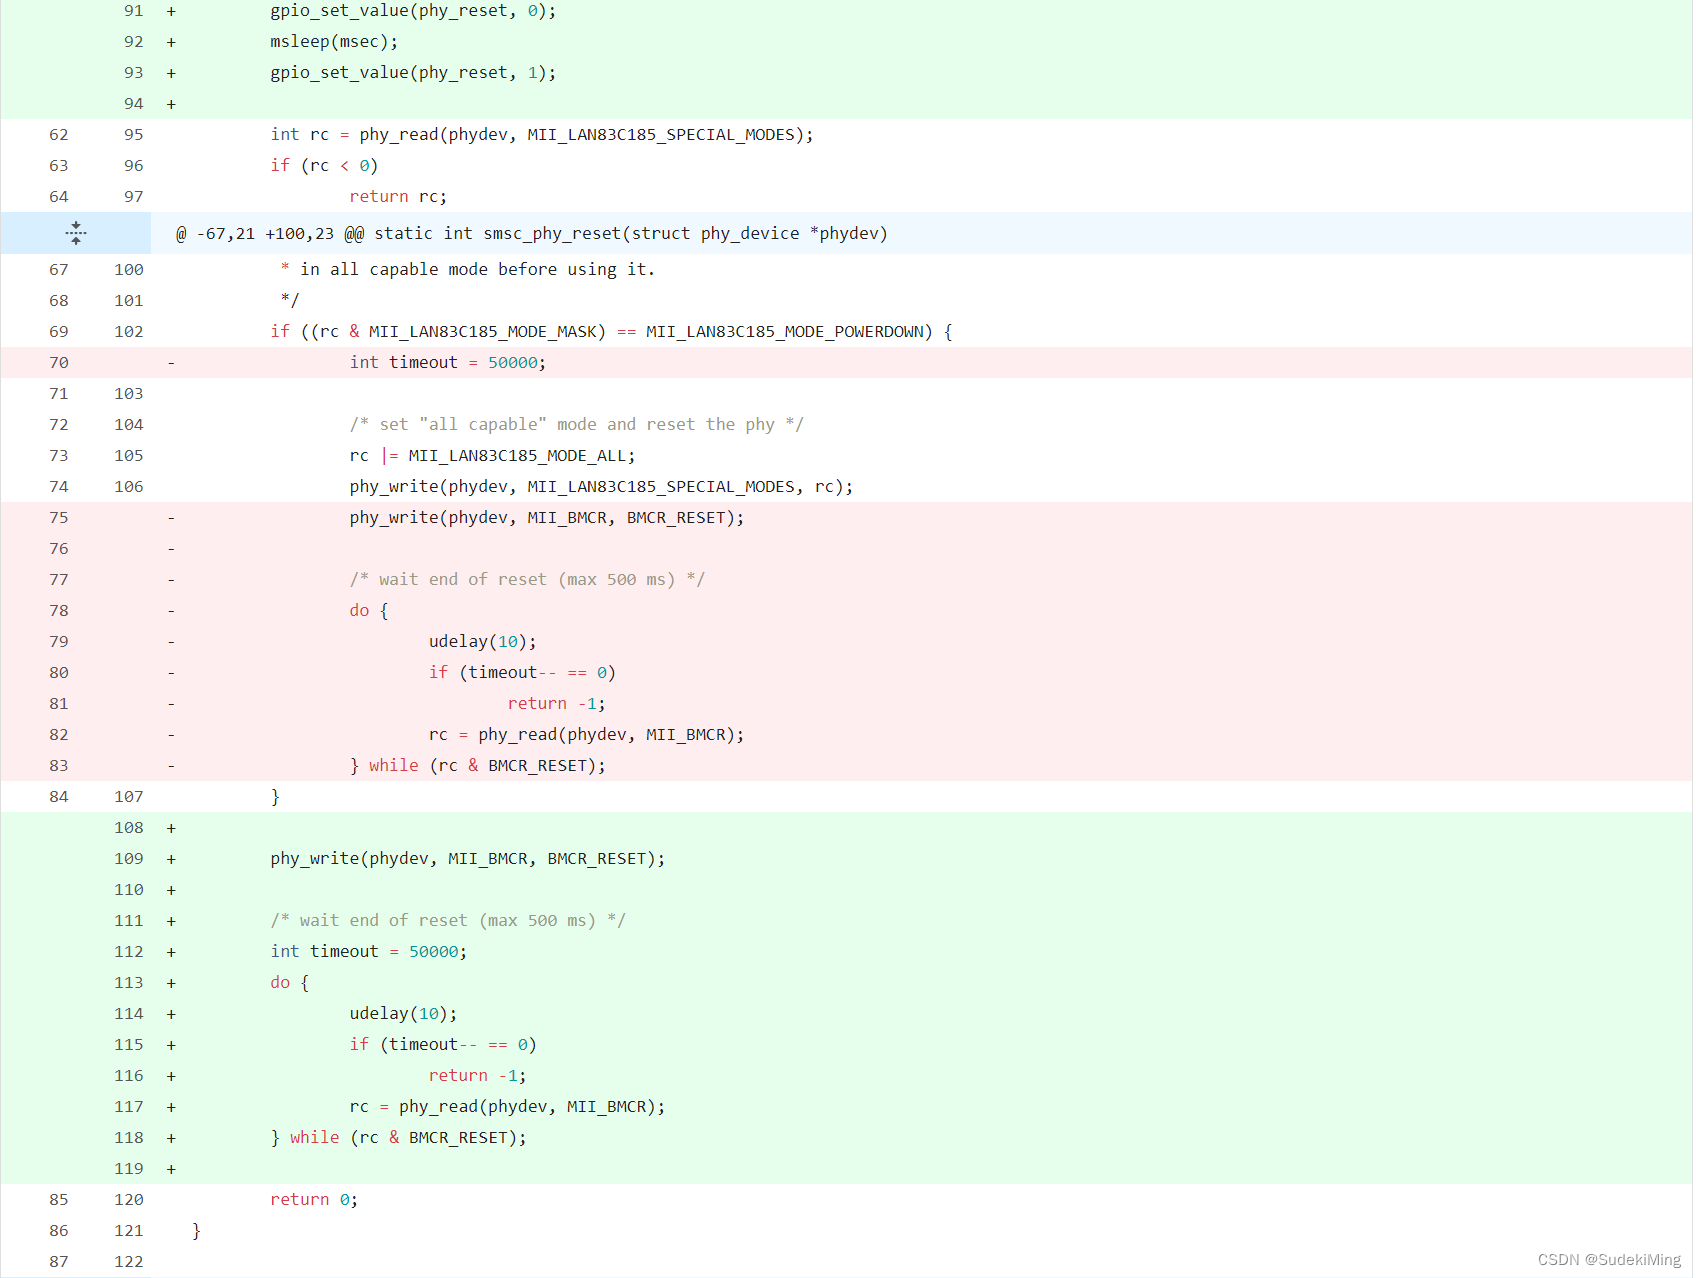Click new line number 108
Image resolution: width=1696 pixels, height=1278 pixels.
point(129,827)
